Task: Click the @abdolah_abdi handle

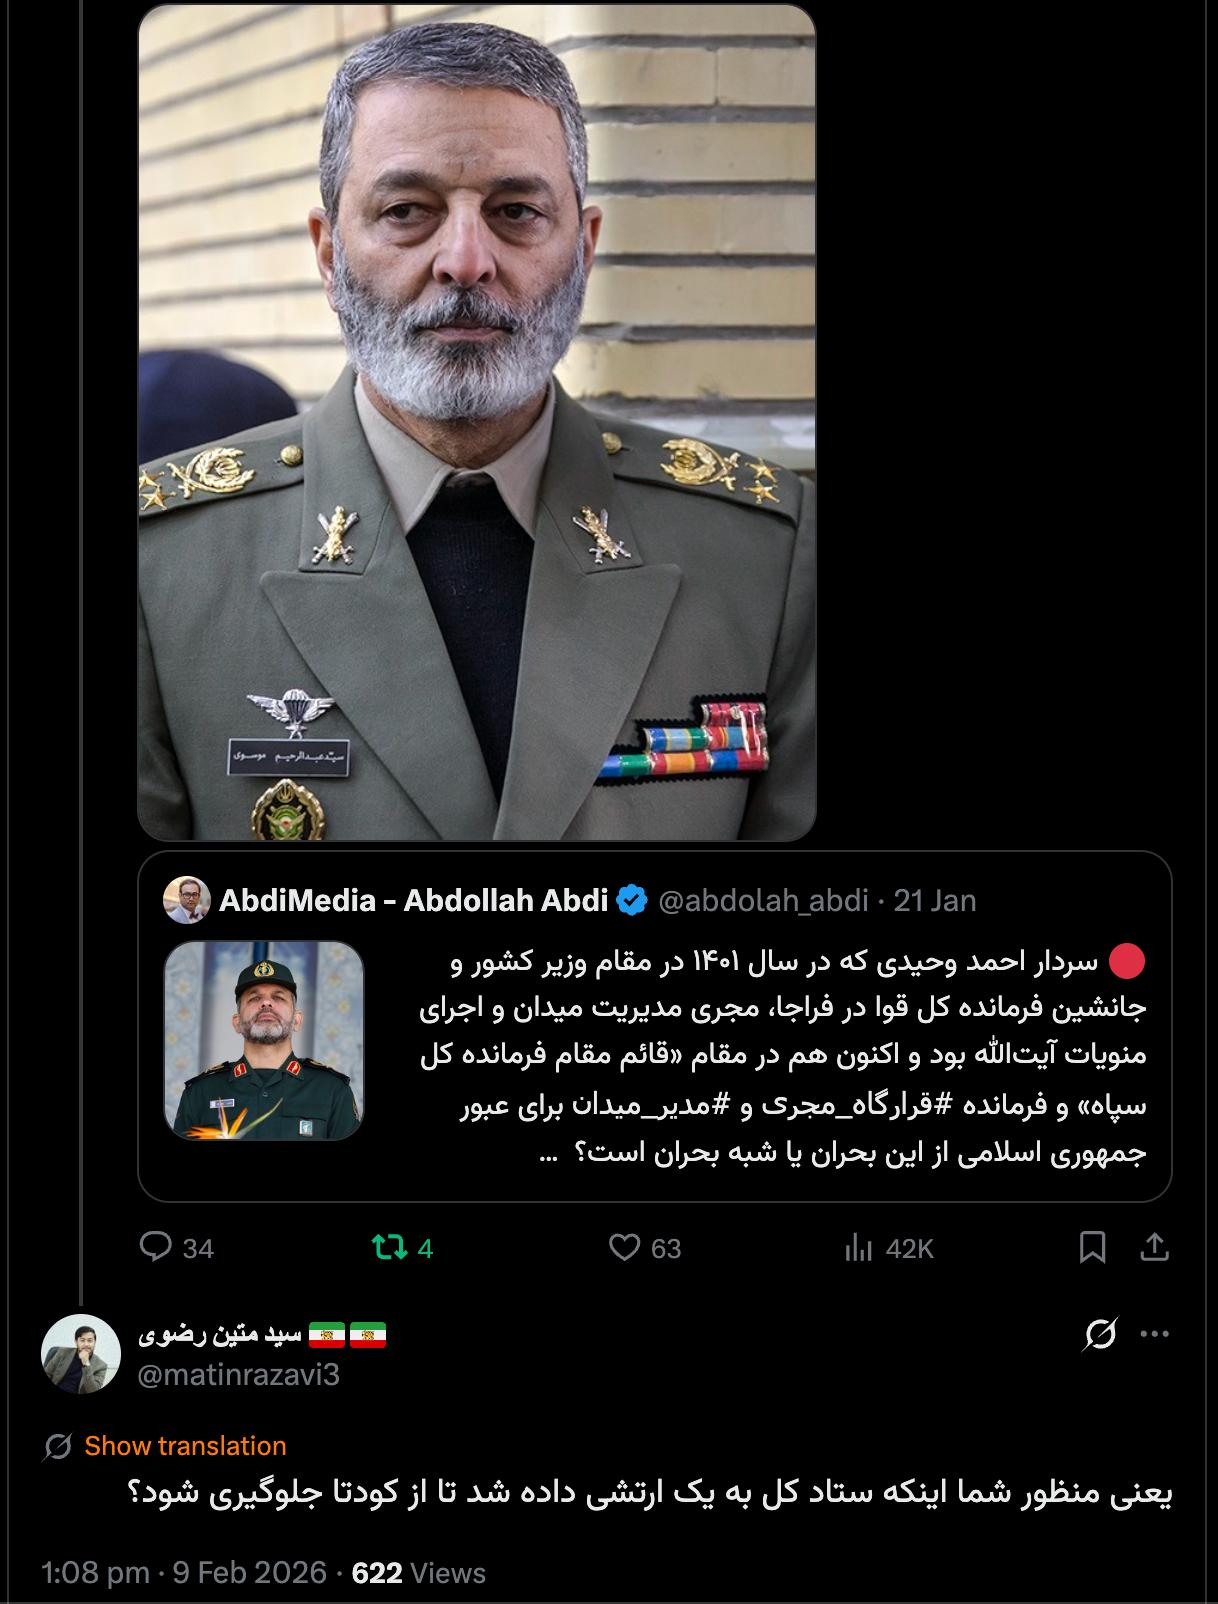Action: pos(763,900)
